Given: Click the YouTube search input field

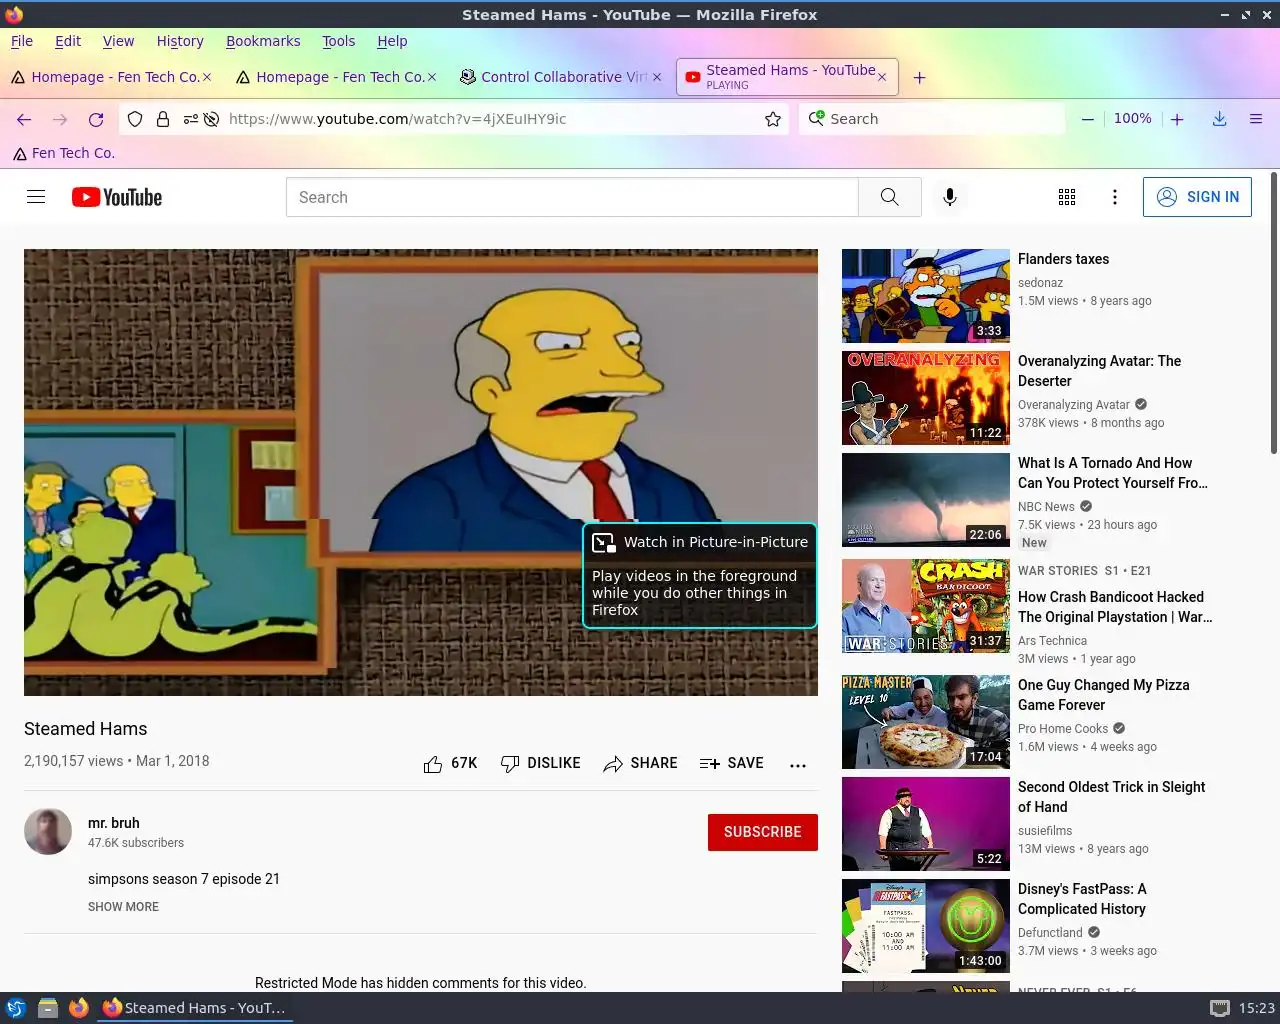Looking at the screenshot, I should (x=572, y=197).
